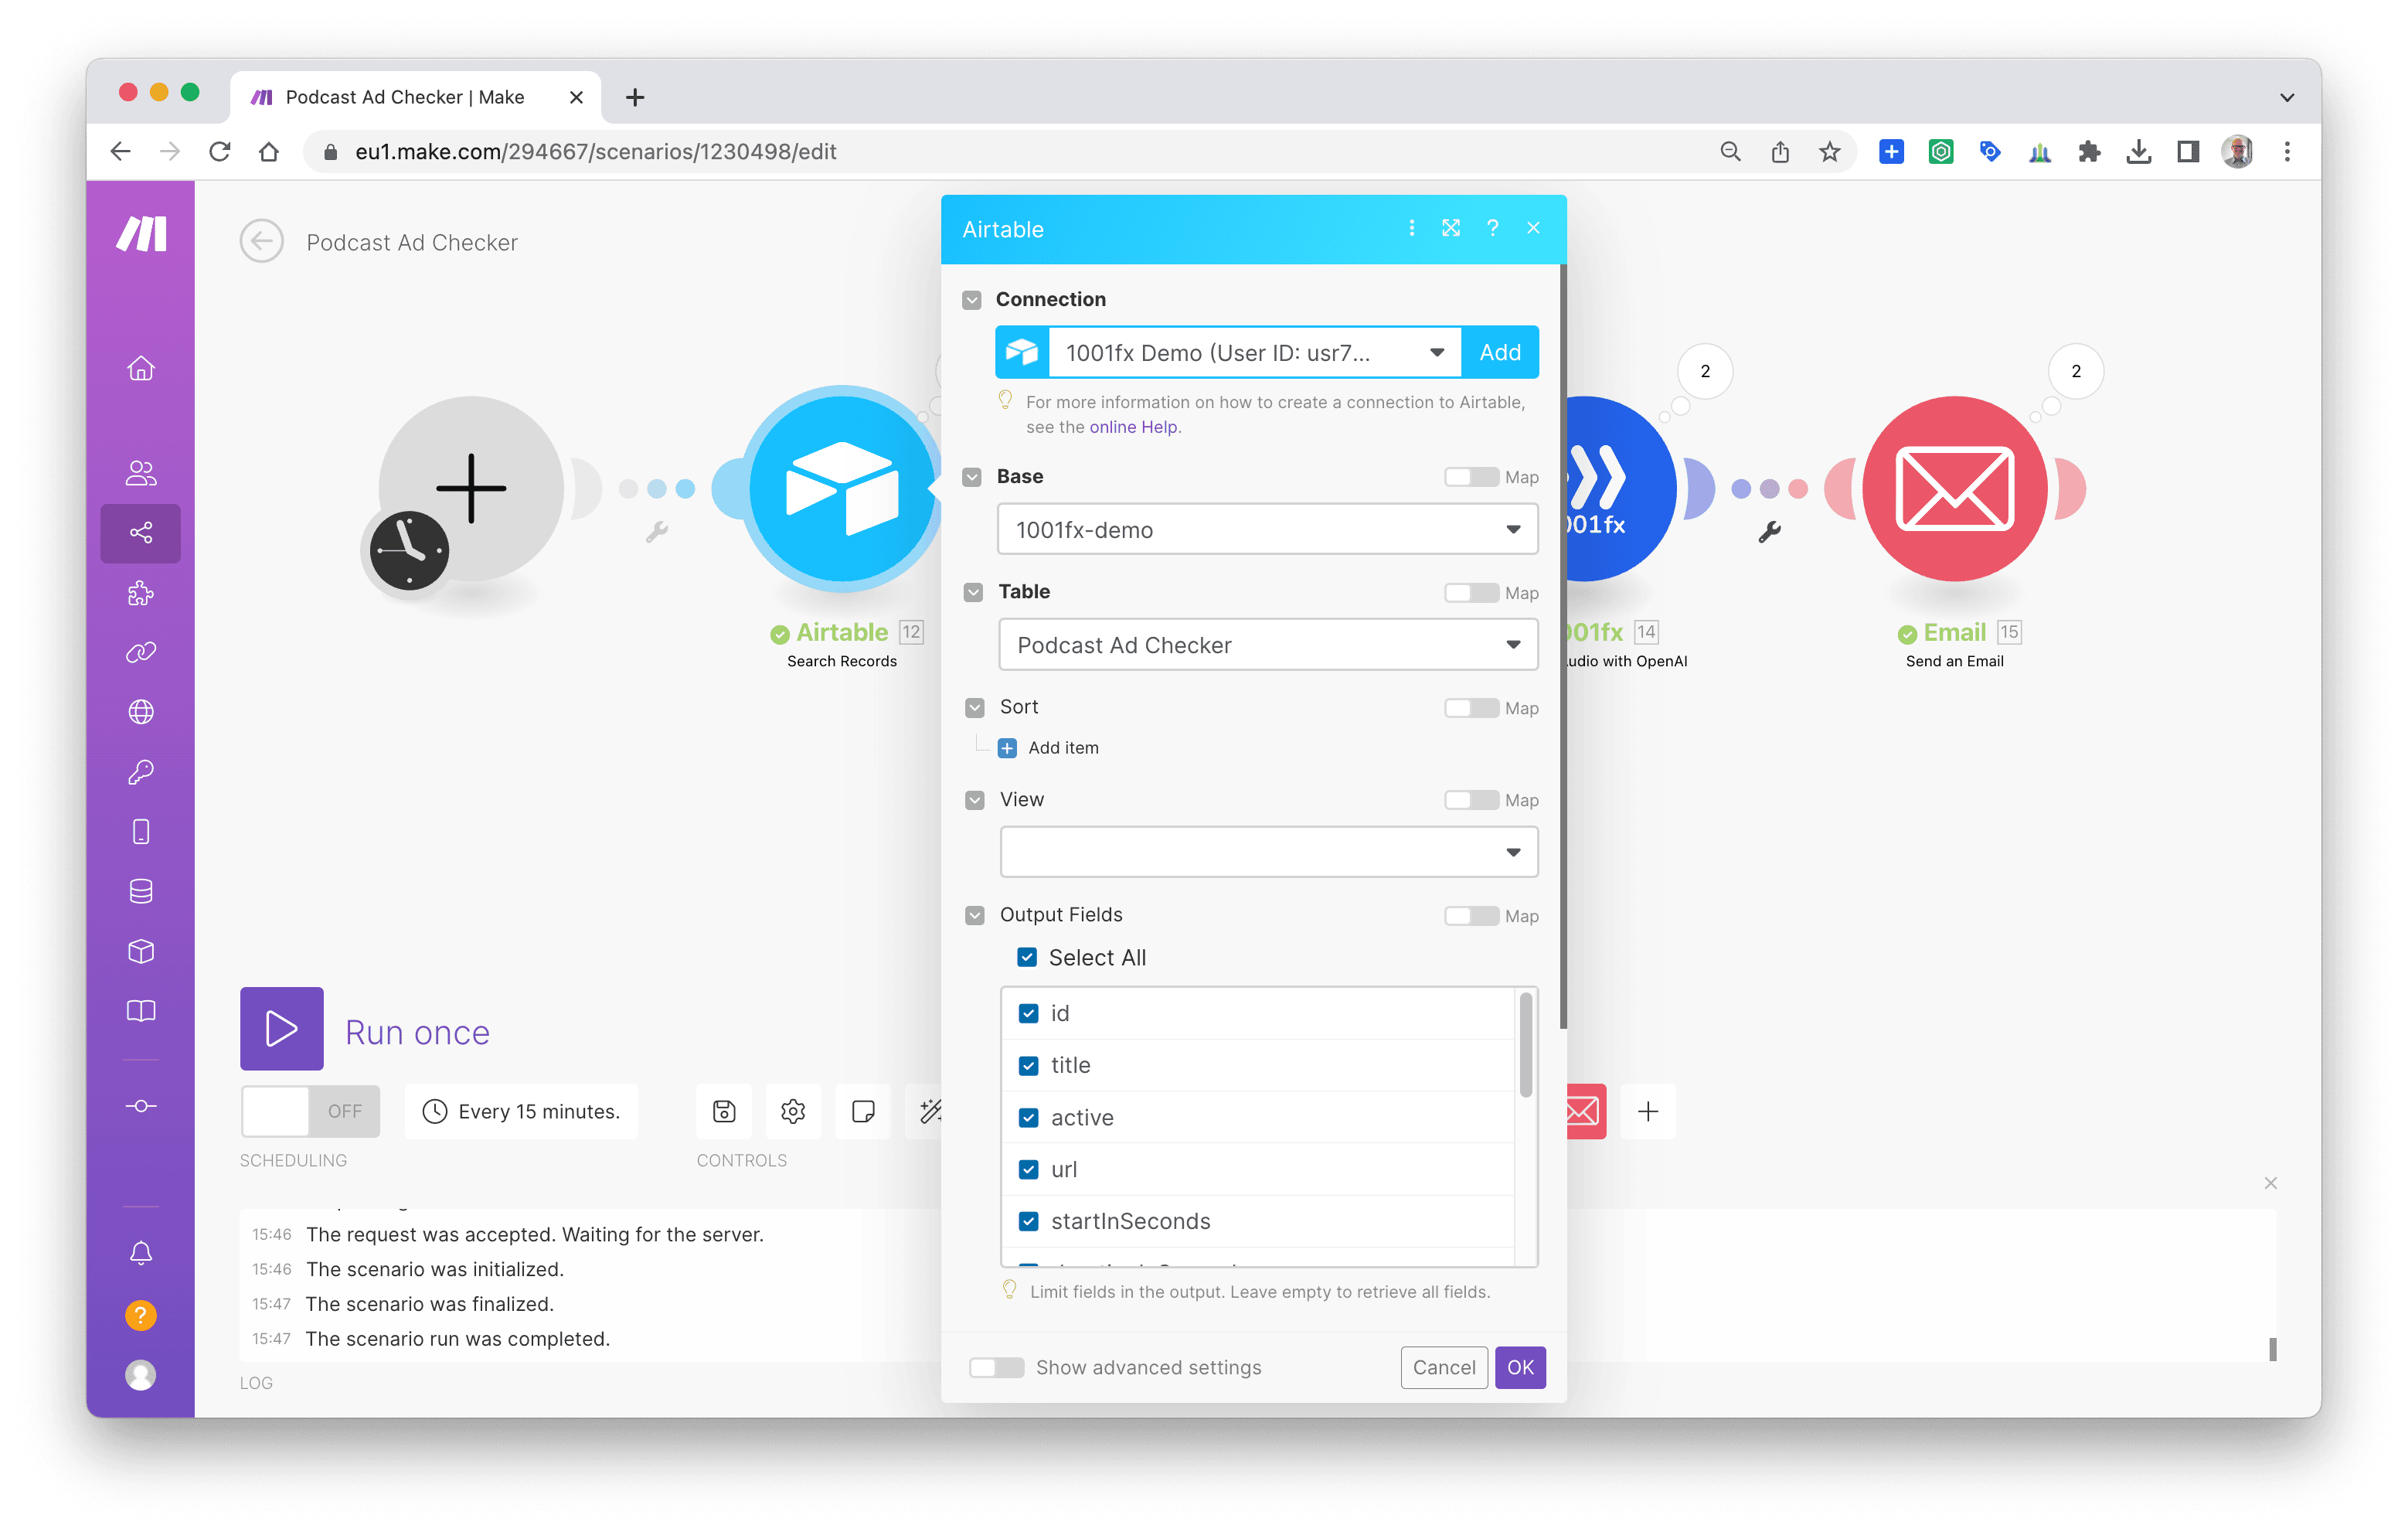Click the Templates puzzle icon in sidebar
This screenshot has height=1532, width=2408.
141,593
